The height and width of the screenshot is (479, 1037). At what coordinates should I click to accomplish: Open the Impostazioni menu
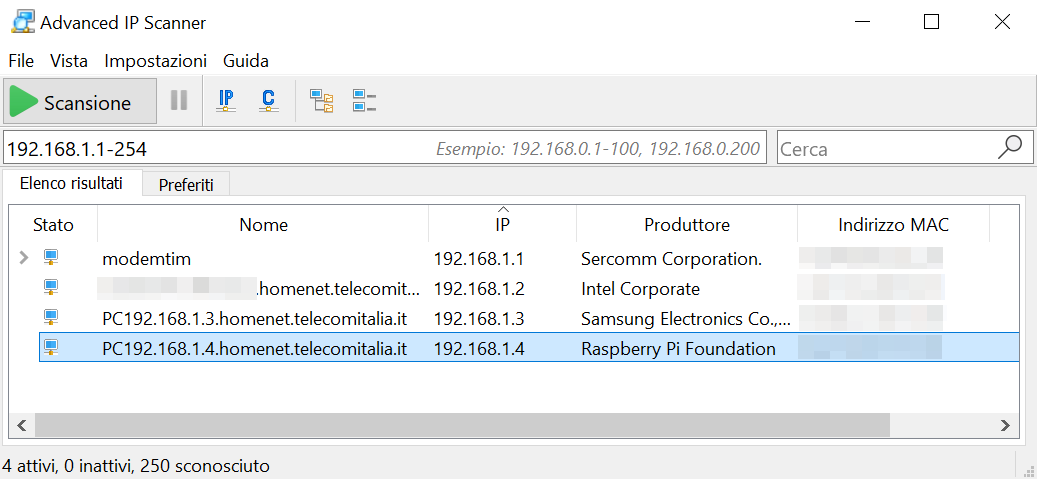pyautogui.click(x=155, y=61)
